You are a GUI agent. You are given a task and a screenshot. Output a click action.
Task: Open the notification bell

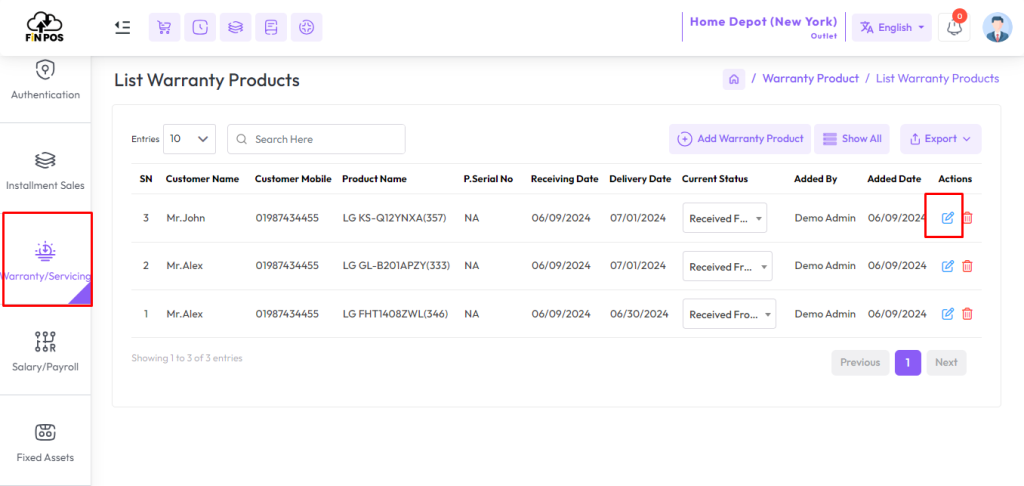[x=954, y=27]
